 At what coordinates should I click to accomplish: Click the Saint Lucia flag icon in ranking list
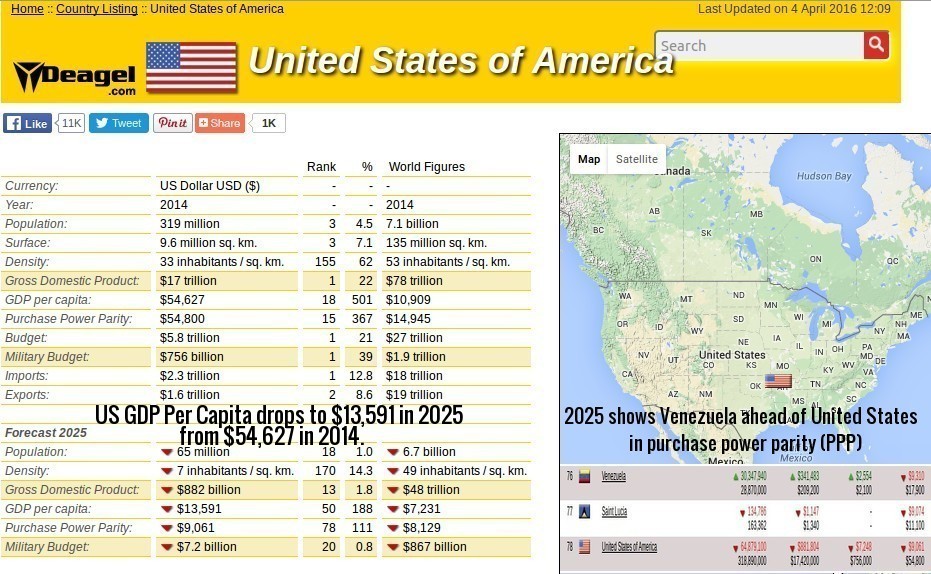tap(584, 511)
